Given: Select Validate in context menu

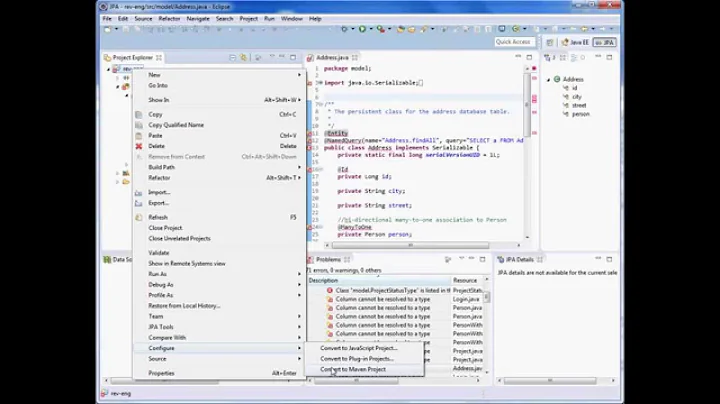Looking at the screenshot, I should pyautogui.click(x=219, y=253).
